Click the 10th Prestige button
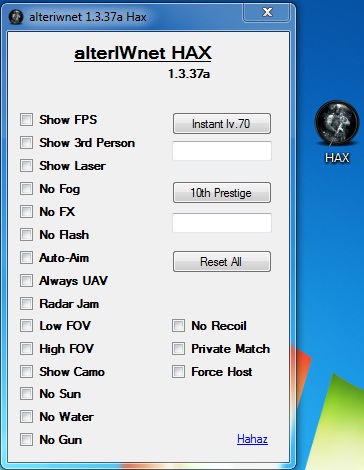The height and width of the screenshot is (470, 364). pos(222,193)
